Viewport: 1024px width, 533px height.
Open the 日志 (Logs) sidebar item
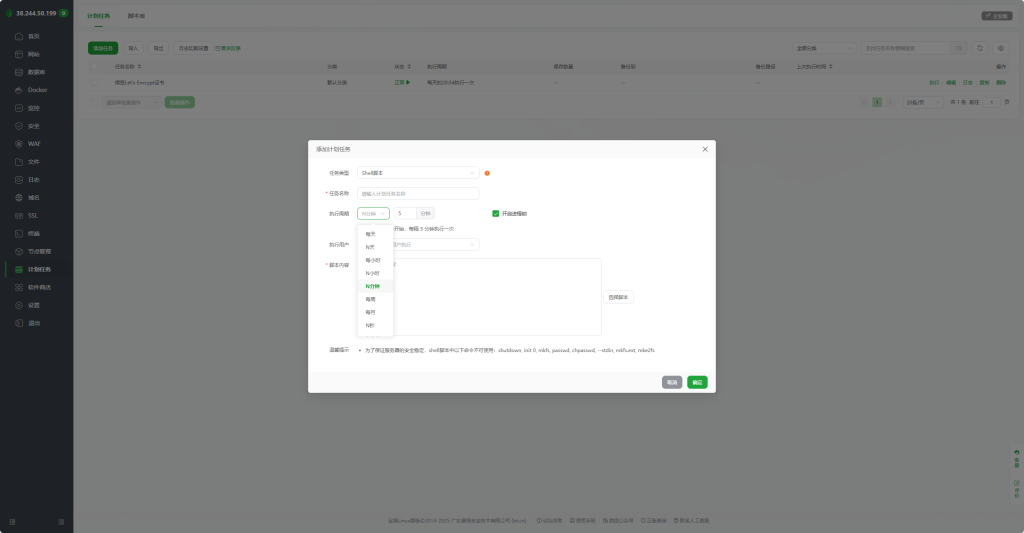point(34,180)
